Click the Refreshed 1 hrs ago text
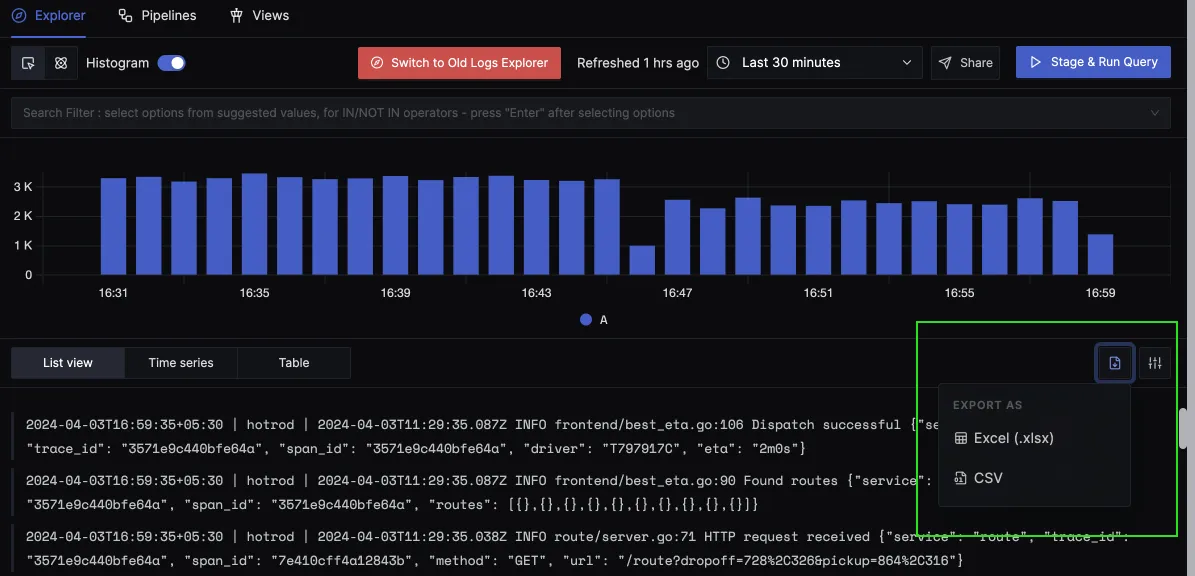The width and height of the screenshot is (1195, 576). point(638,62)
